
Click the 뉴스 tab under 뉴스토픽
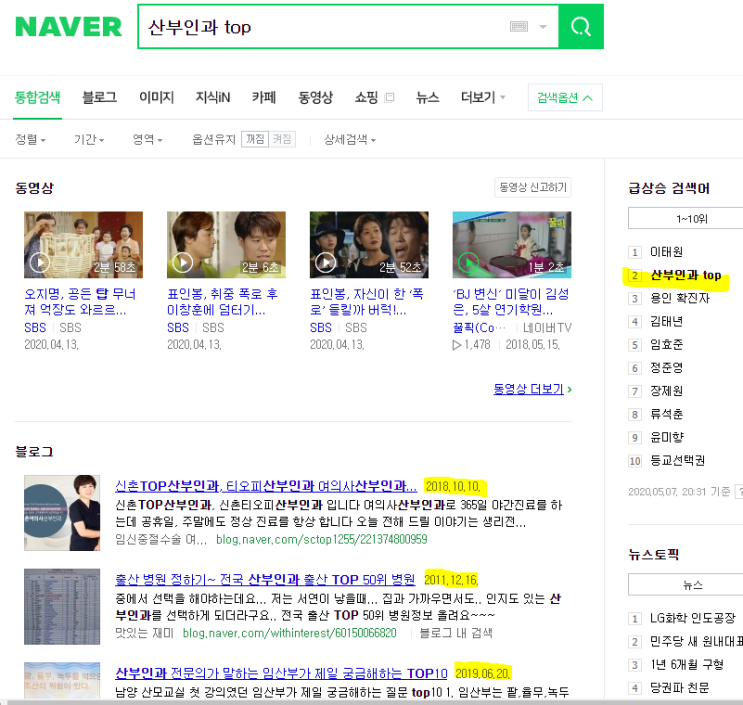(692, 585)
